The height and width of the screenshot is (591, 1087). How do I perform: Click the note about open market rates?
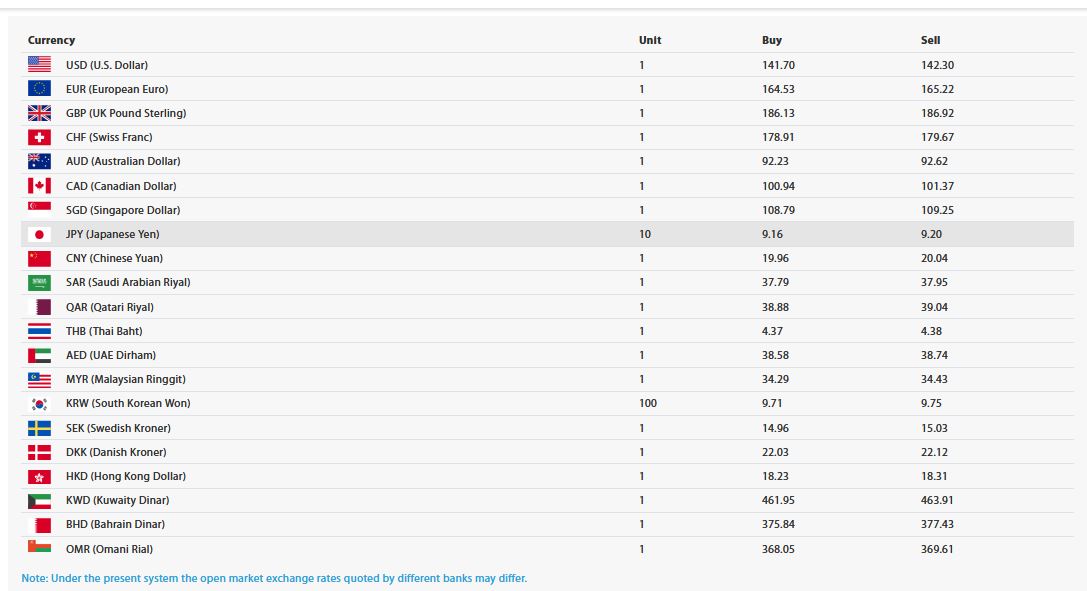pyautogui.click(x=274, y=578)
